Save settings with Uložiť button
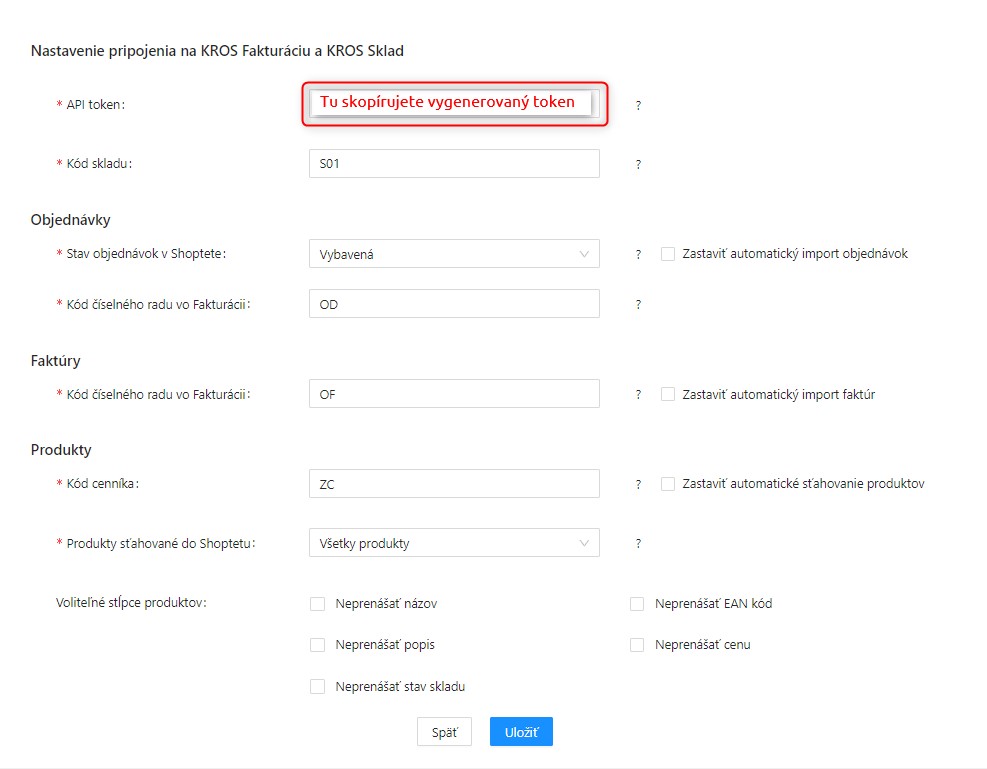Image resolution: width=987 pixels, height=769 pixels. [521, 732]
